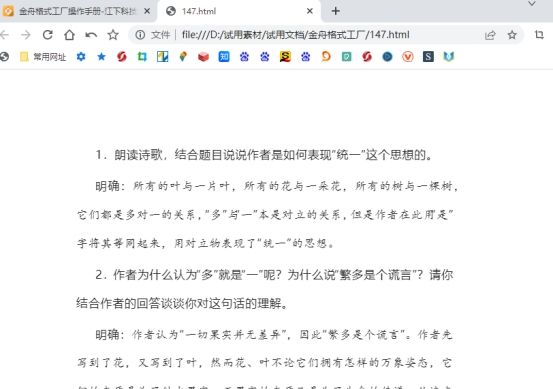Go back to the previous page
The image size is (553, 389).
[4, 35]
